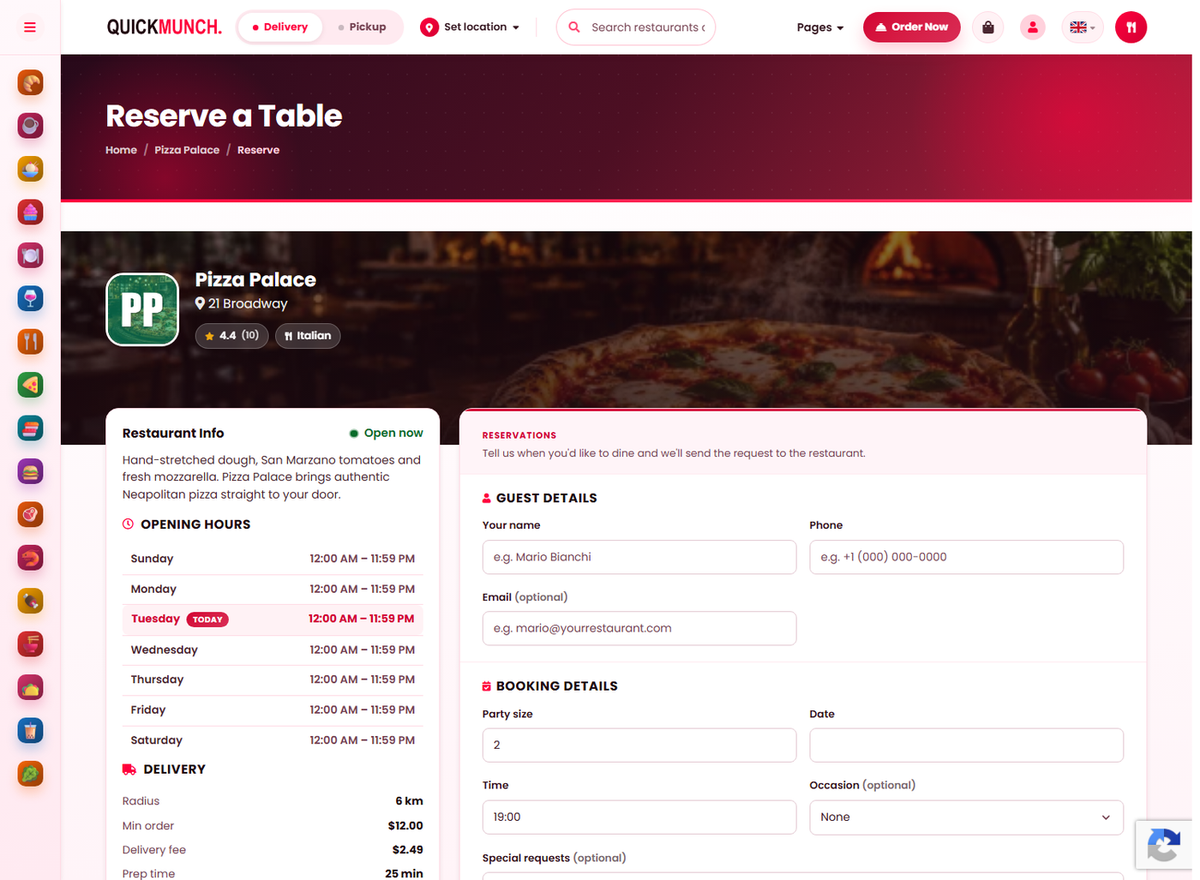This screenshot has height=880, width=1200.
Task: Open the shopping bag cart icon
Action: [x=988, y=27]
